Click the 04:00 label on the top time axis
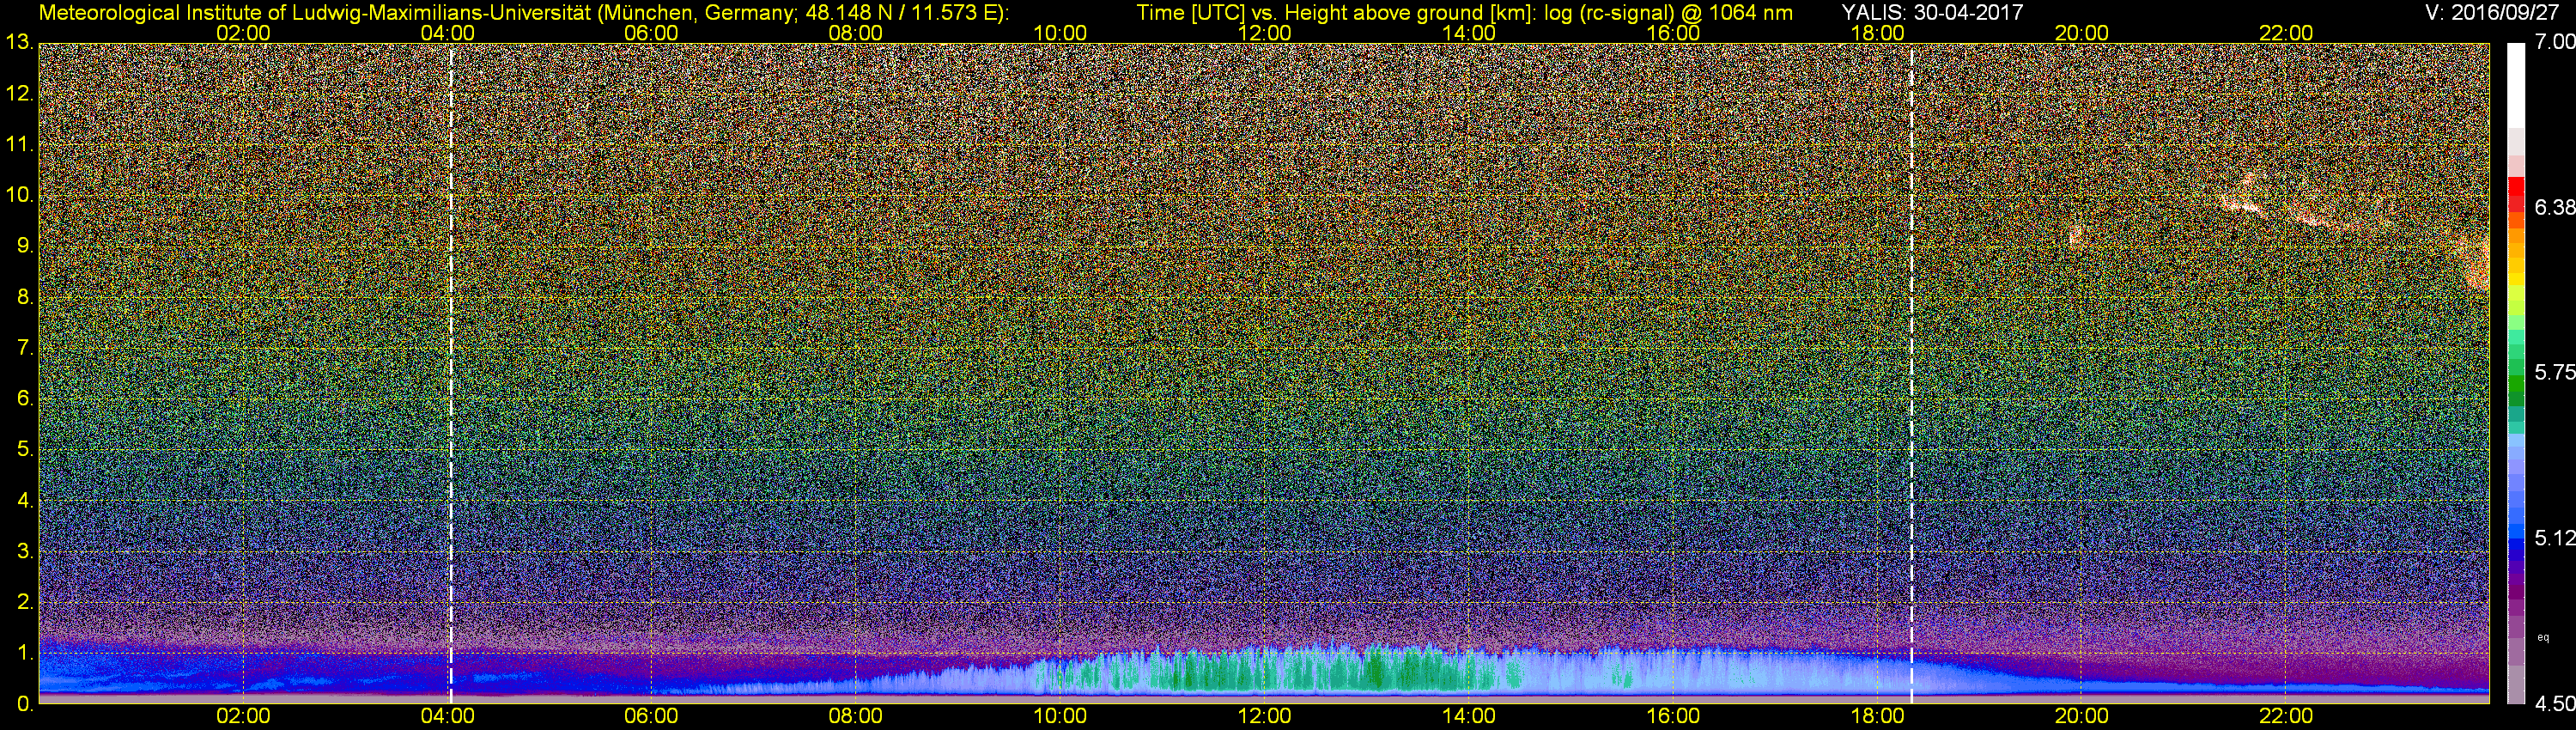 click(x=447, y=33)
